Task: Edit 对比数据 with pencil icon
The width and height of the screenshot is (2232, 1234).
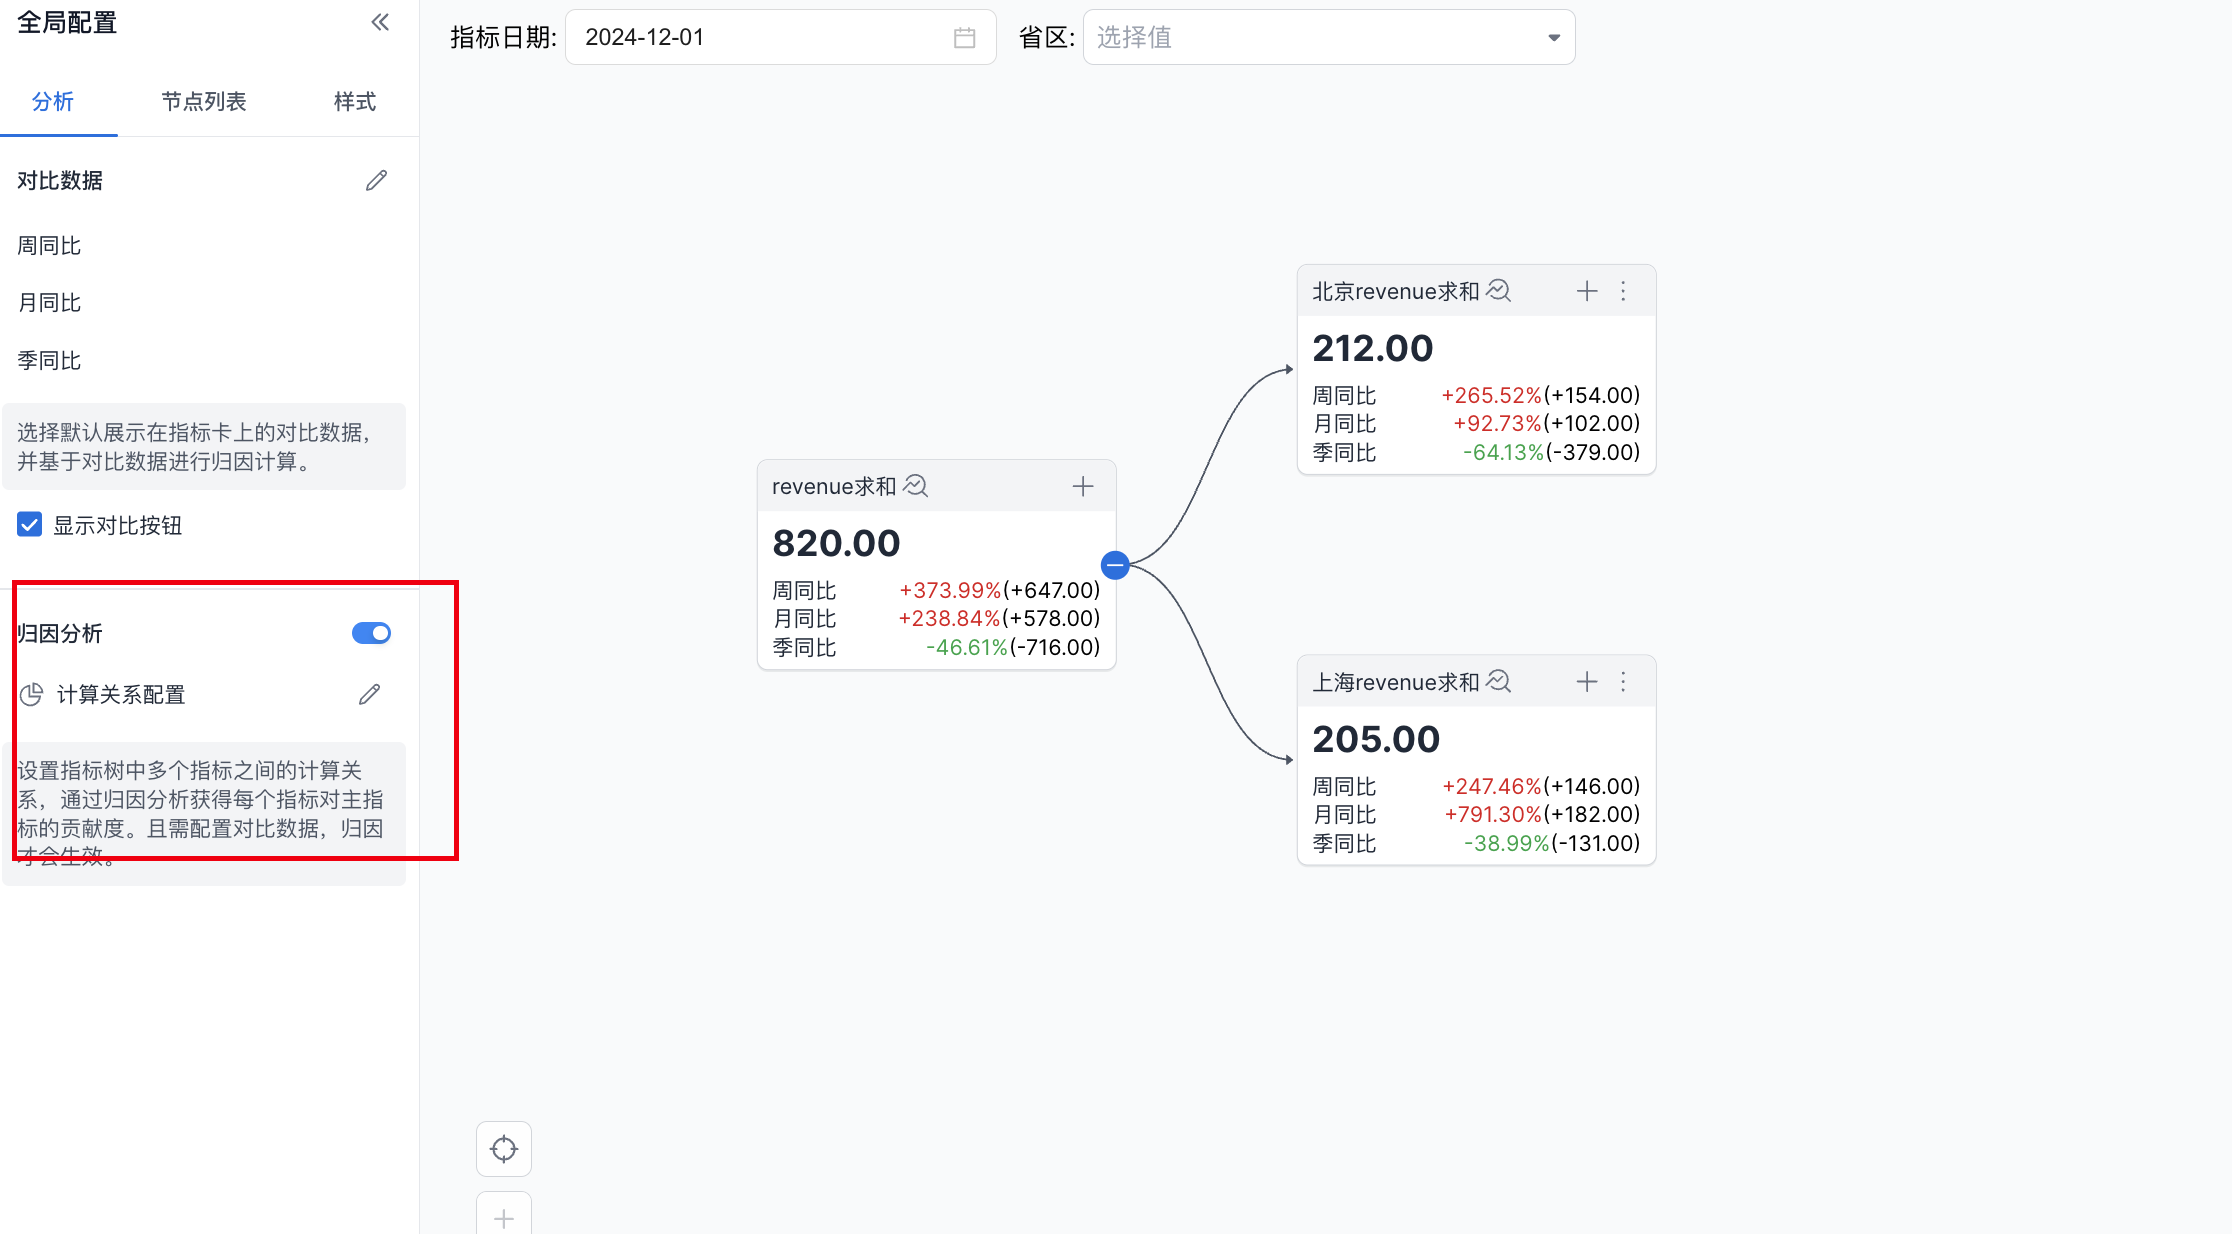Action: 376,181
